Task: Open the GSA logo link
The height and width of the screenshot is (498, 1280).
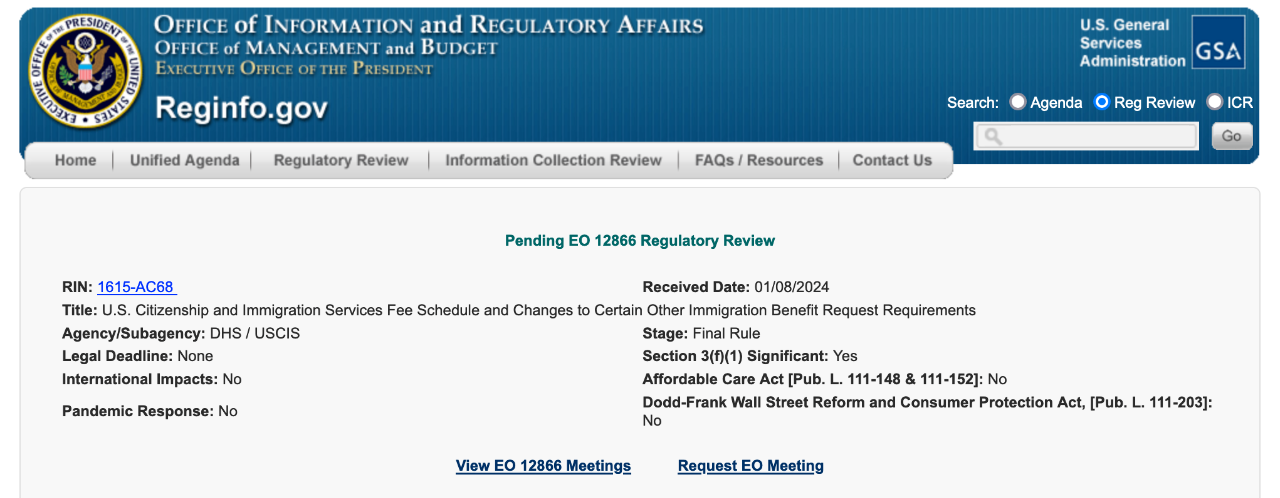Action: [1218, 43]
